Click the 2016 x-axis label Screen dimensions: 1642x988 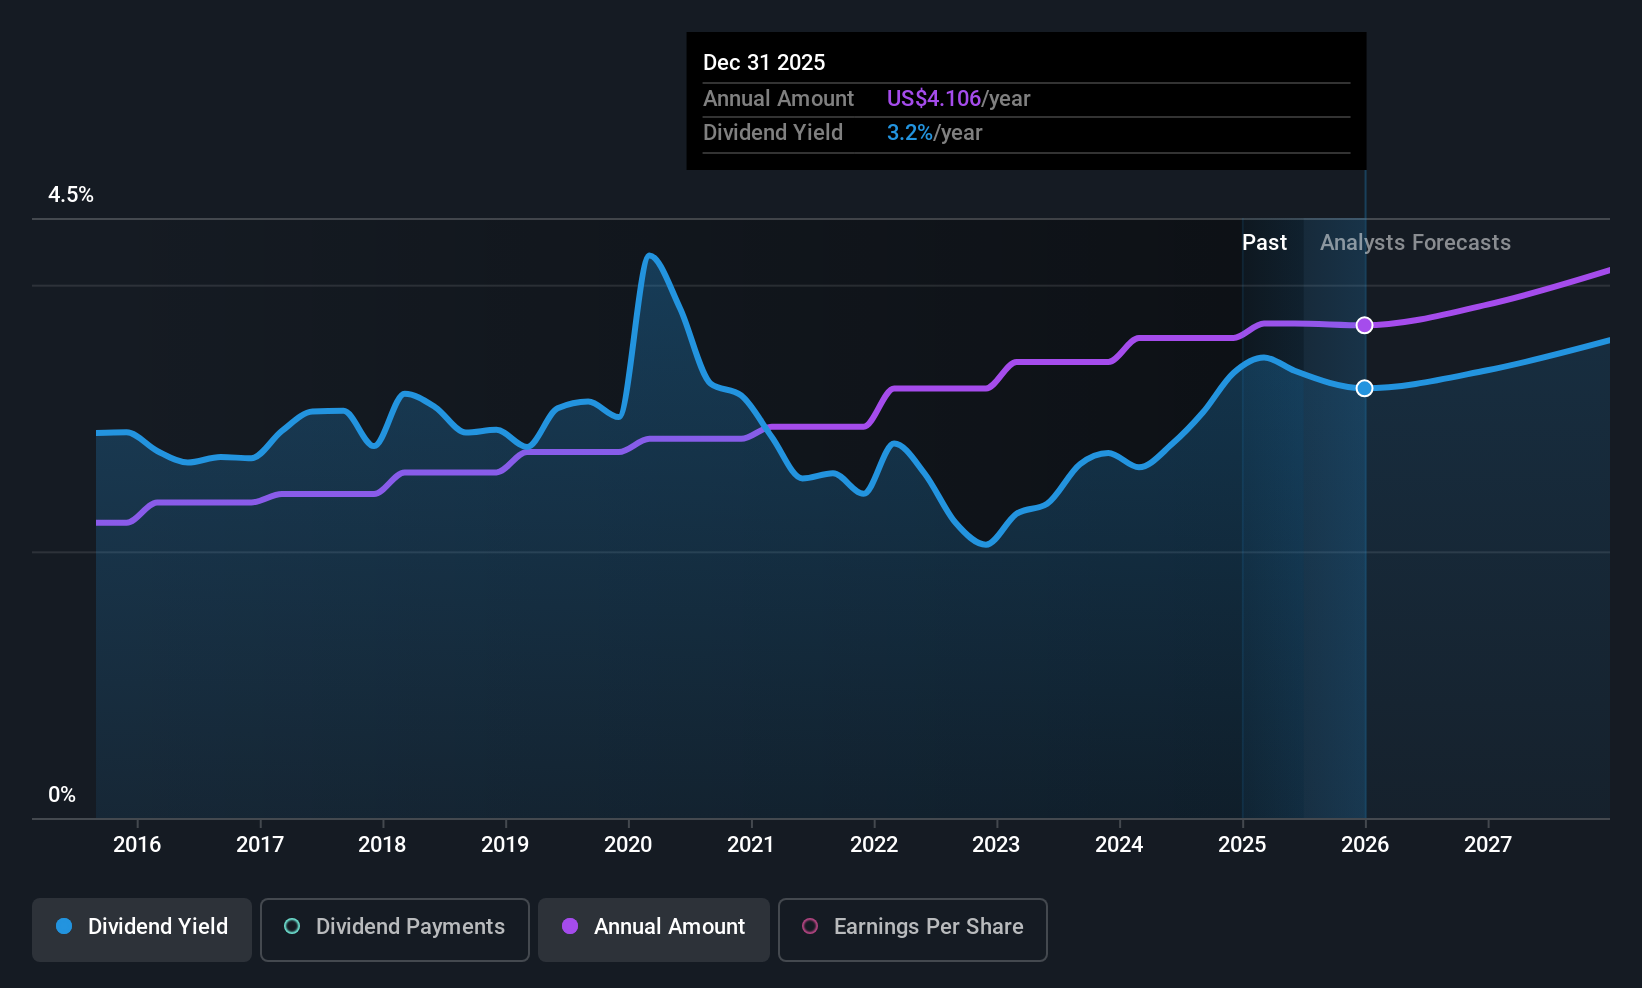click(x=137, y=844)
